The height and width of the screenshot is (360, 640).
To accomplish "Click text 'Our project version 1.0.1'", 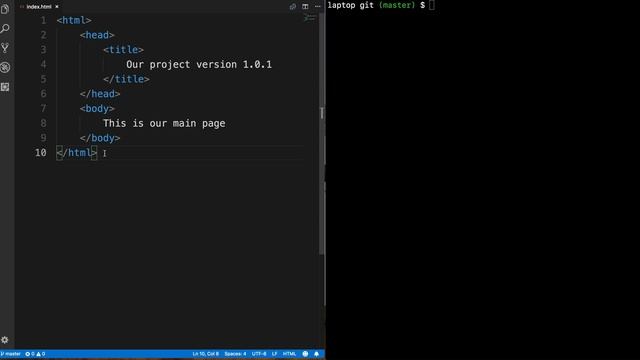I will pos(199,64).
